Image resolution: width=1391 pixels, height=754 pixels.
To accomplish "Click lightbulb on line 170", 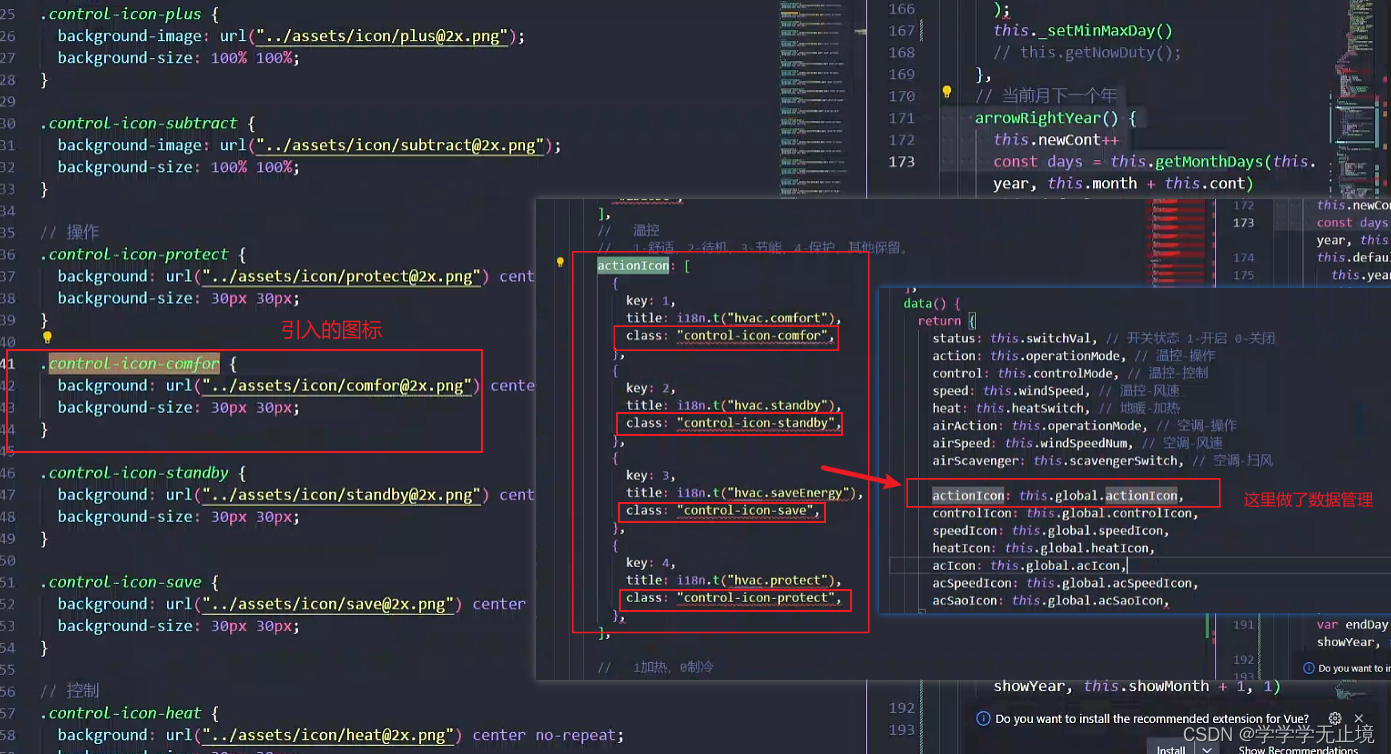I will point(947,92).
